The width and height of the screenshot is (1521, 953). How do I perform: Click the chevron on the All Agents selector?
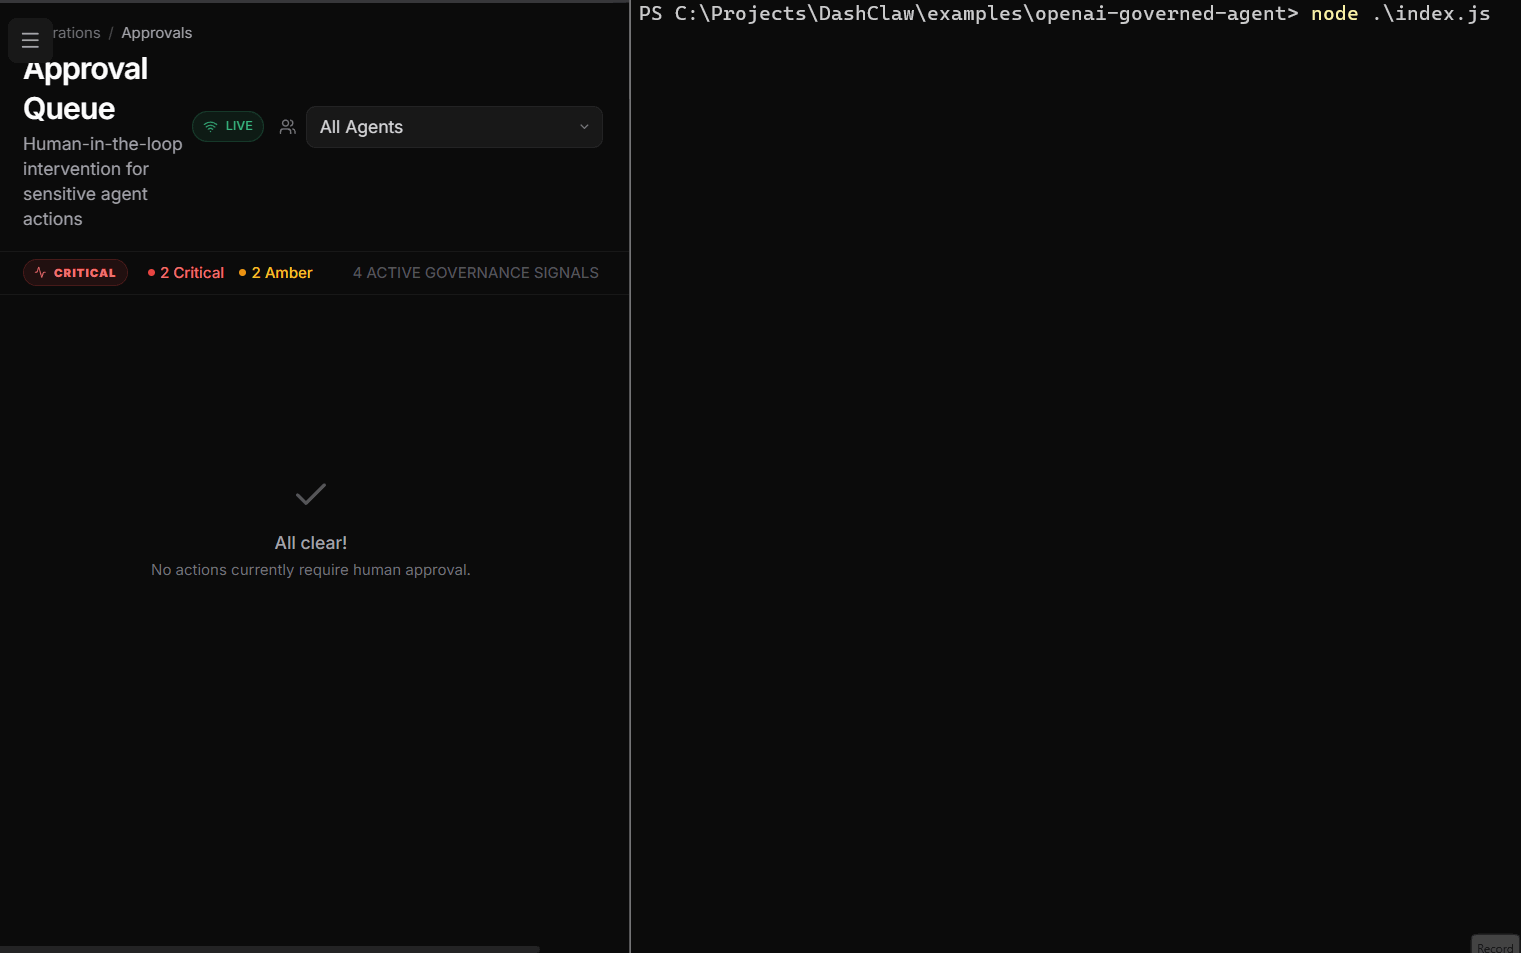584,127
